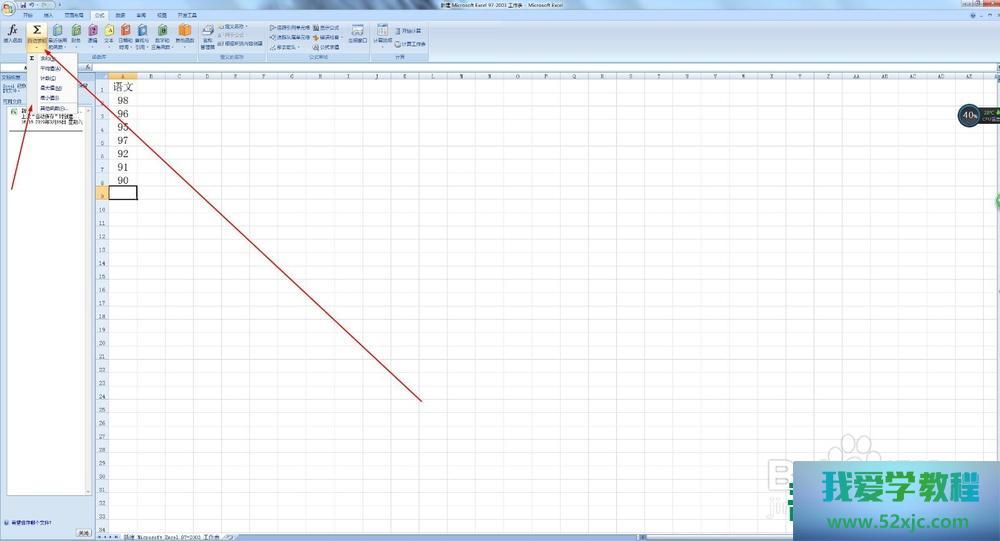Click the Office button at top-left
This screenshot has height=541, width=1000.
click(x=8, y=9)
